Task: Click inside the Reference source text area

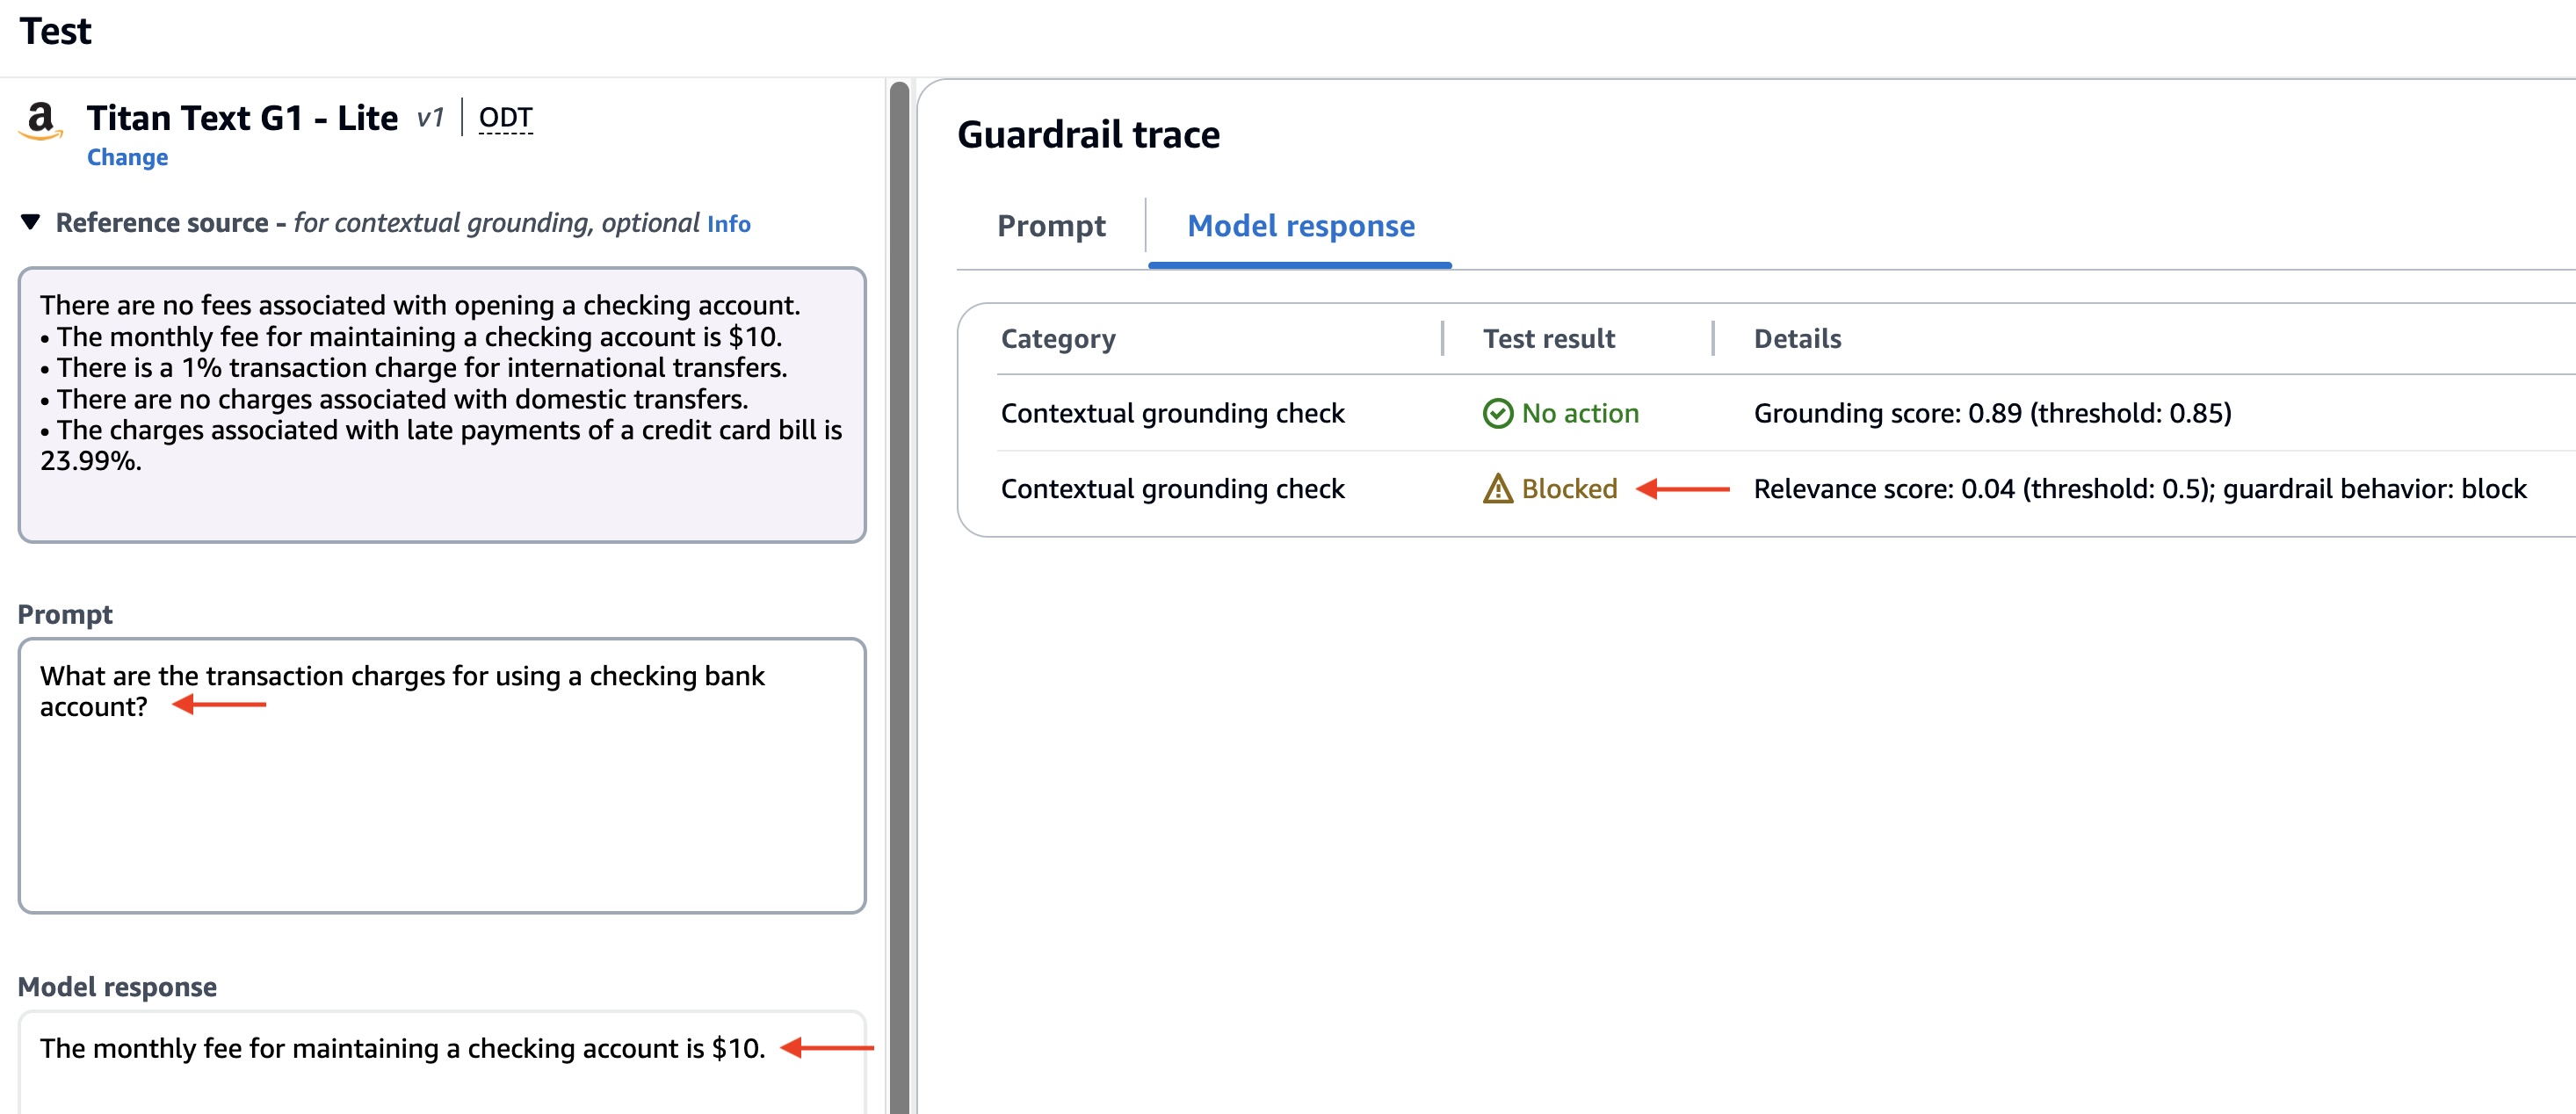Action: (441, 404)
